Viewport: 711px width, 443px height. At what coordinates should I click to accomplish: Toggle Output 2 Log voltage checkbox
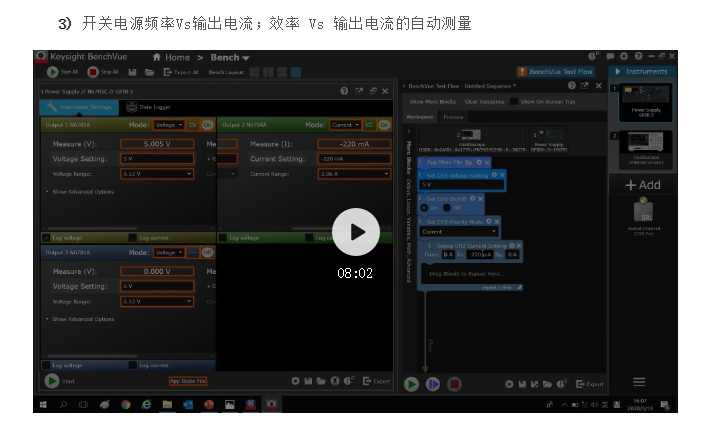point(223,238)
